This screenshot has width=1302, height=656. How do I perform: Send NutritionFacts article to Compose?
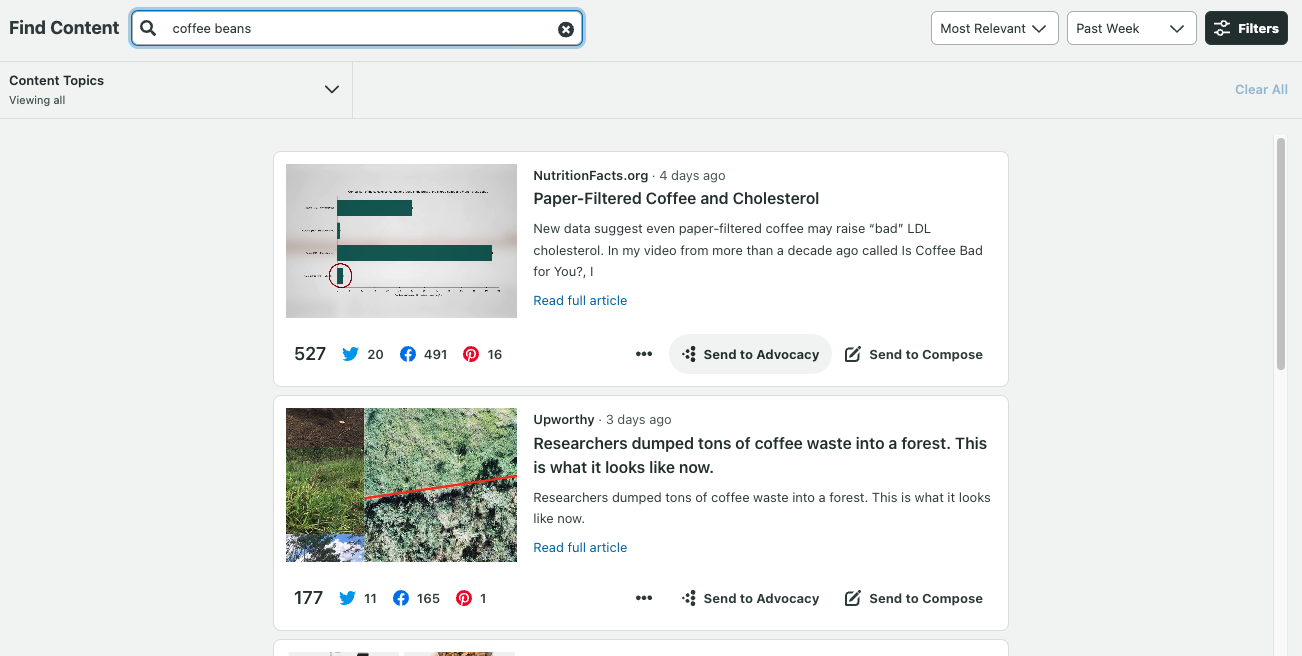click(x=913, y=354)
